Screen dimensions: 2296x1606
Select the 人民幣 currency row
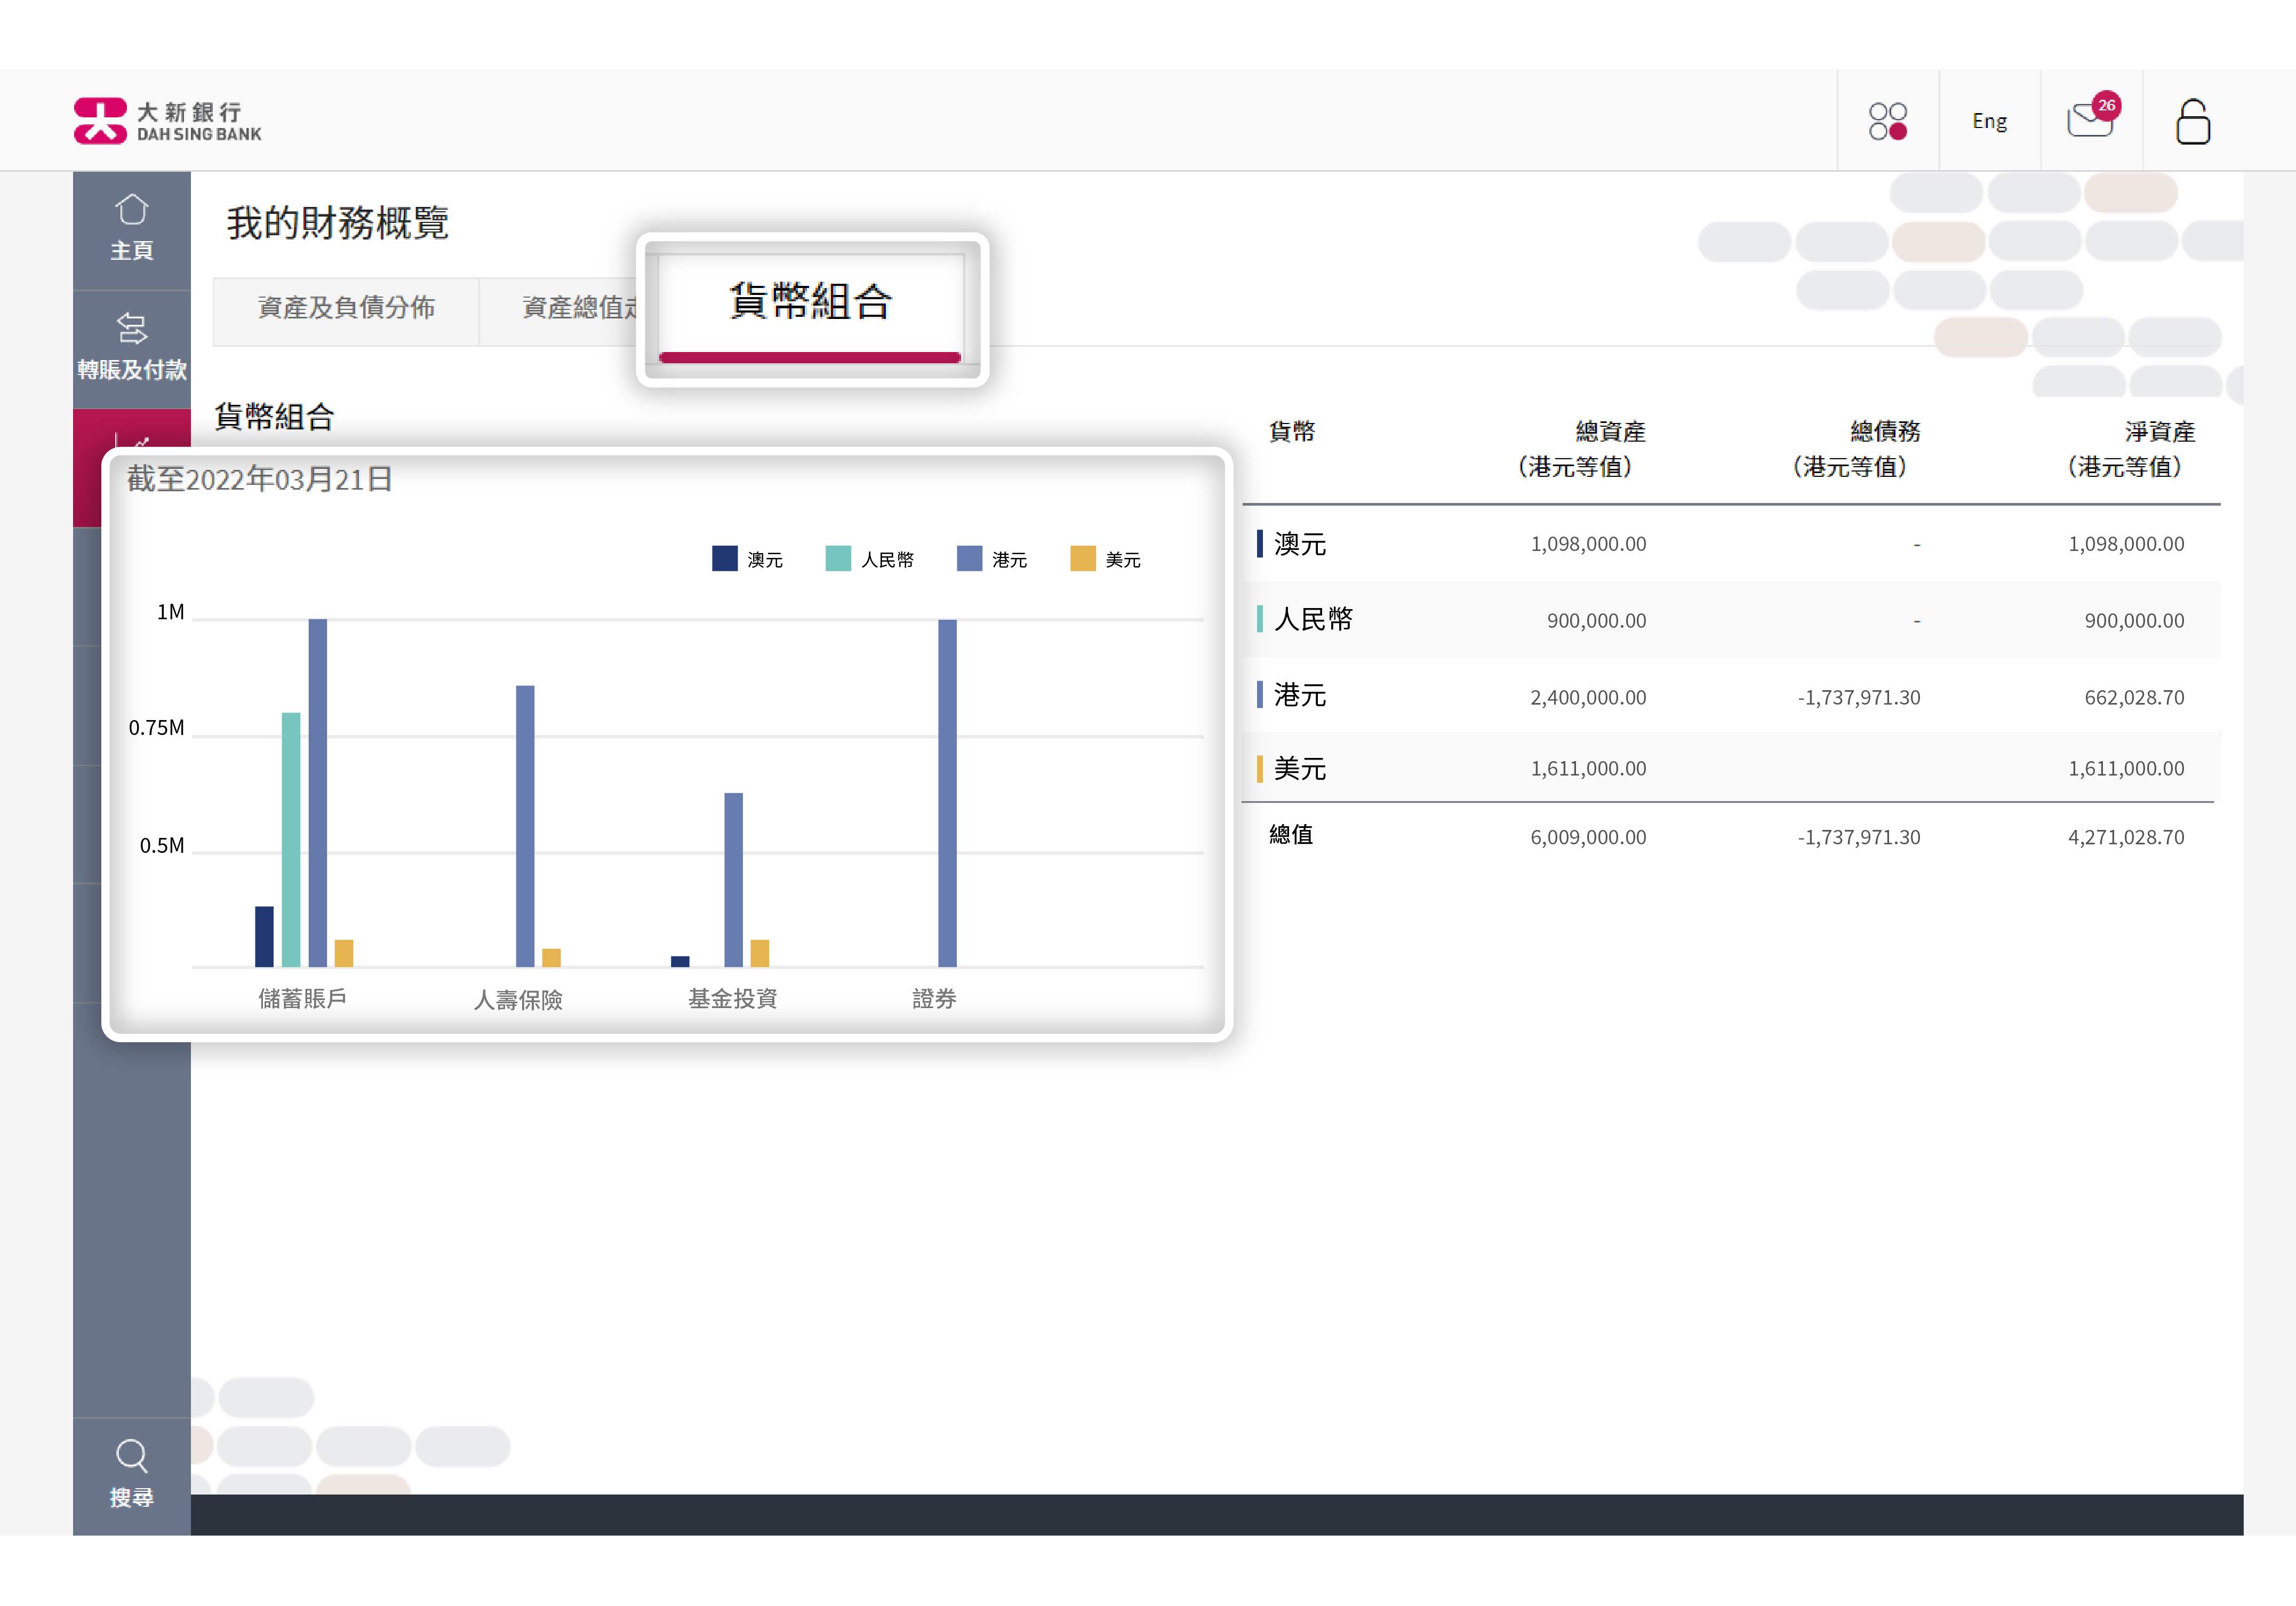[1731, 620]
